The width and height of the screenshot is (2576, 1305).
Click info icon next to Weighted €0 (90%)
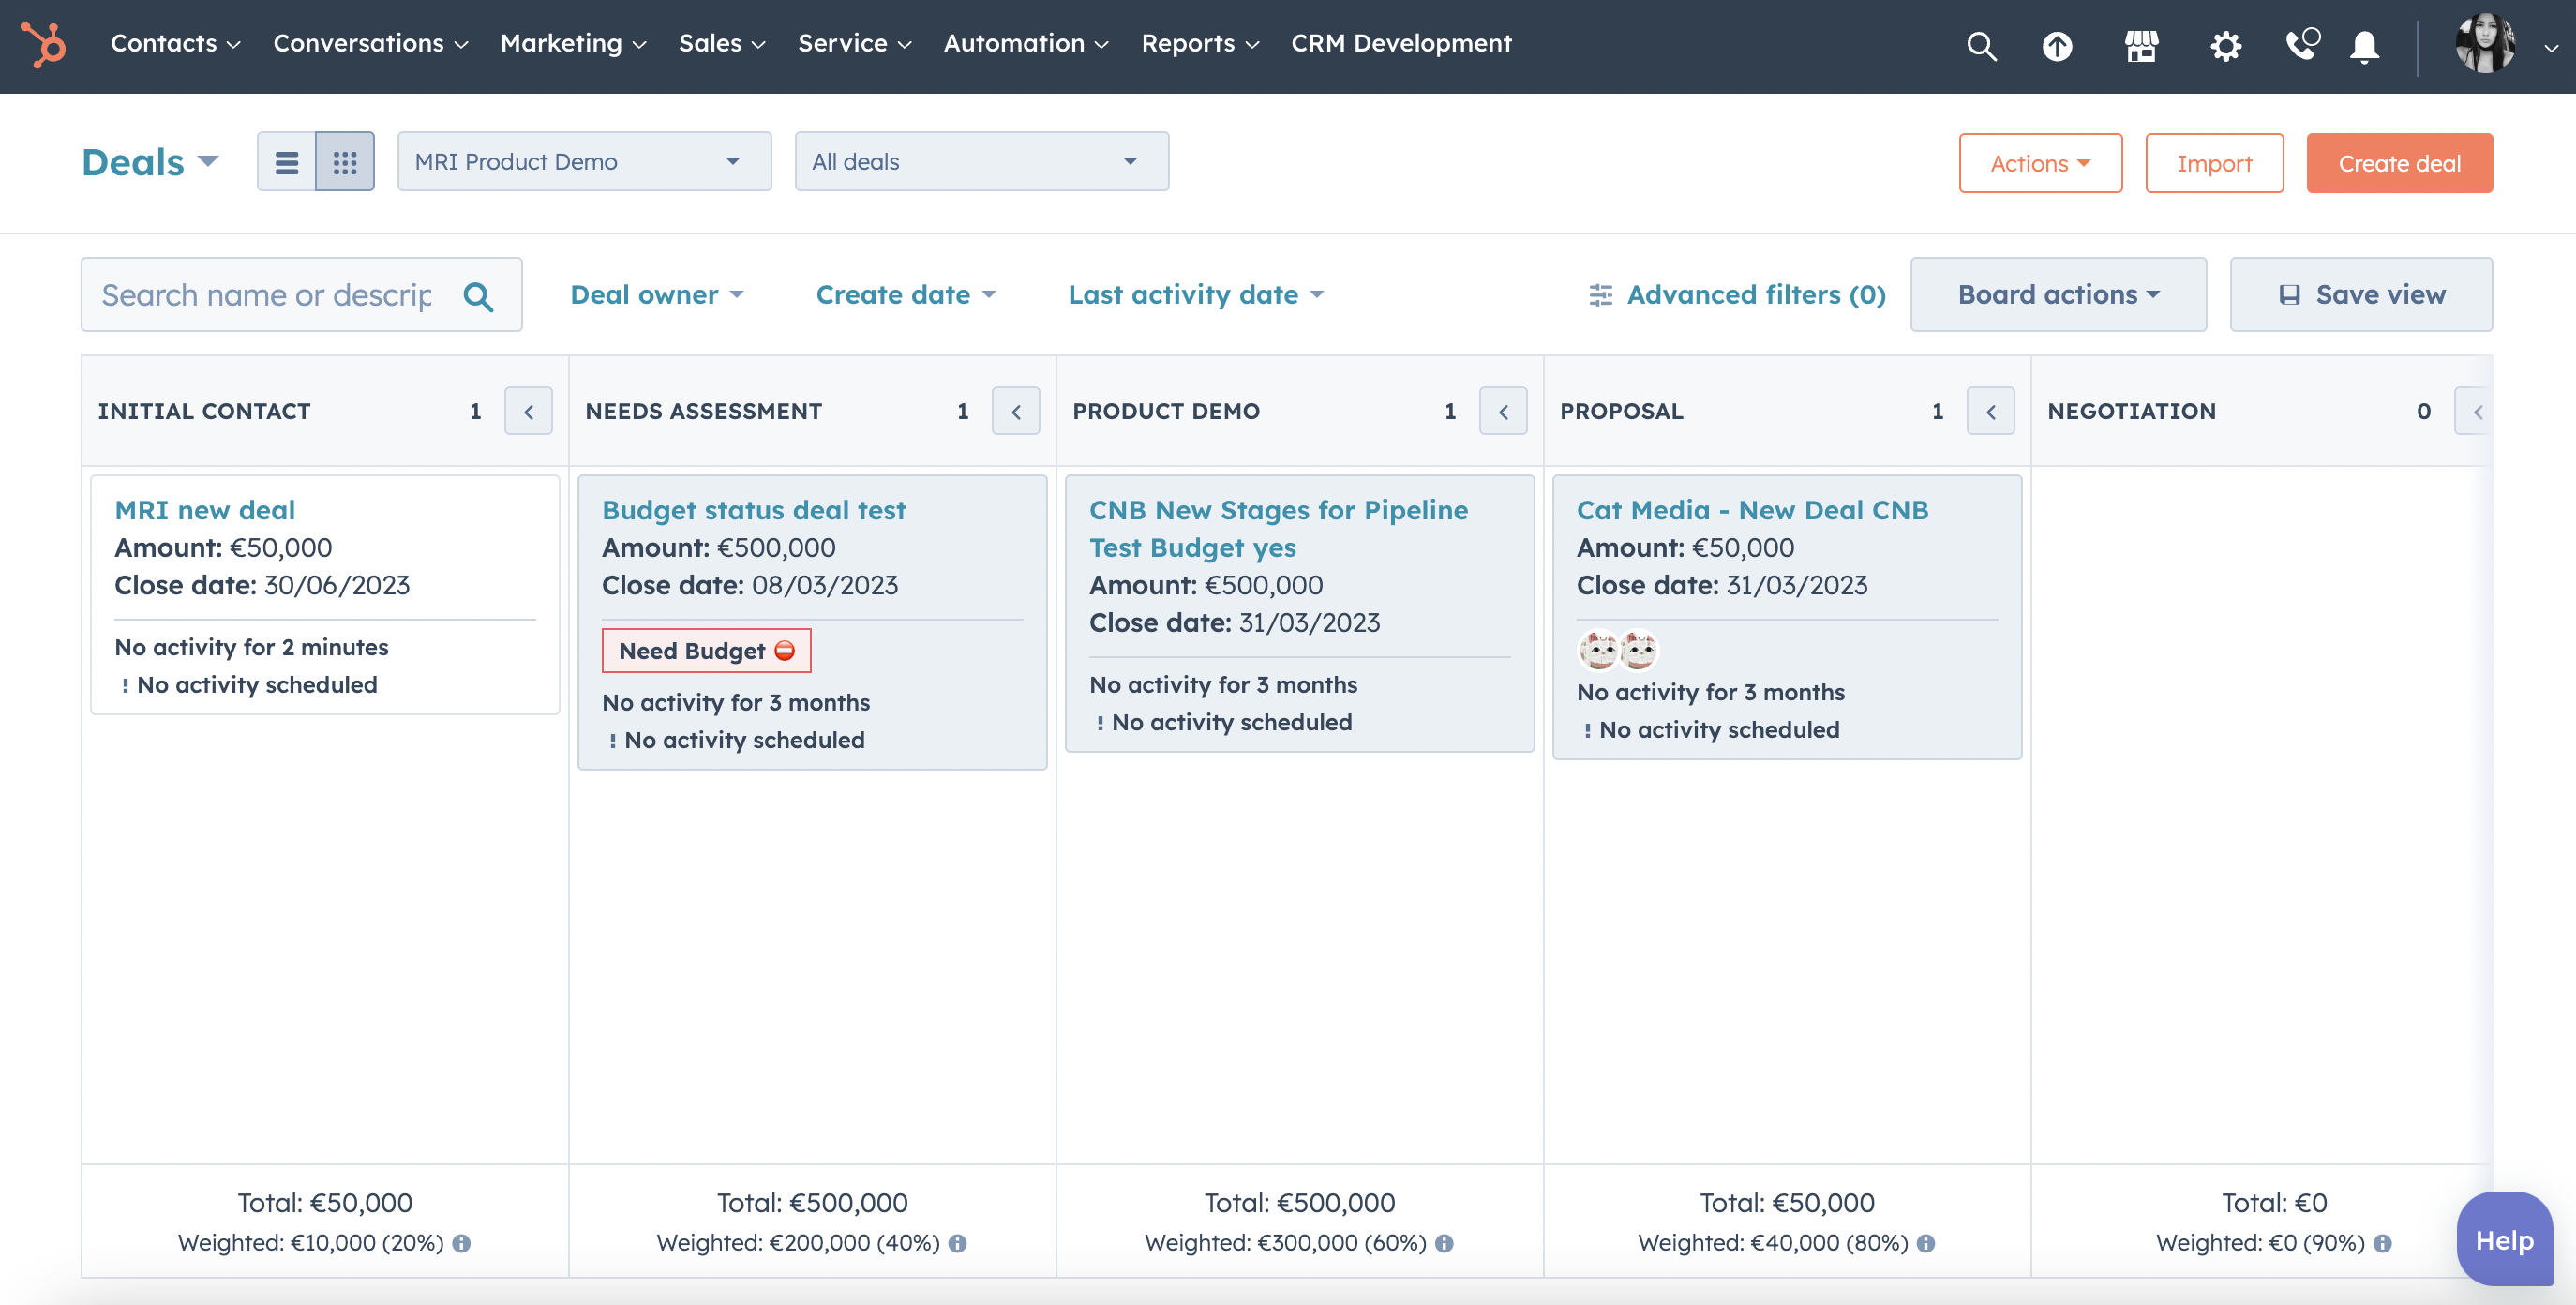[2383, 1243]
